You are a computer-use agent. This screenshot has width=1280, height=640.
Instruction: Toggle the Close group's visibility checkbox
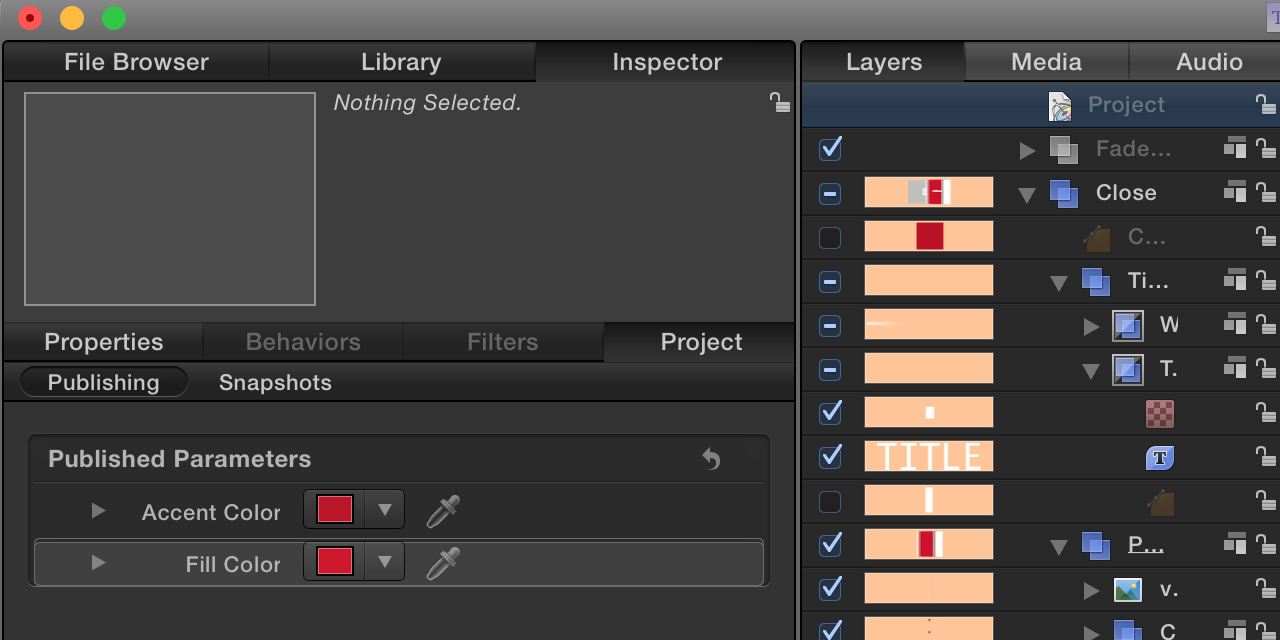pos(830,193)
